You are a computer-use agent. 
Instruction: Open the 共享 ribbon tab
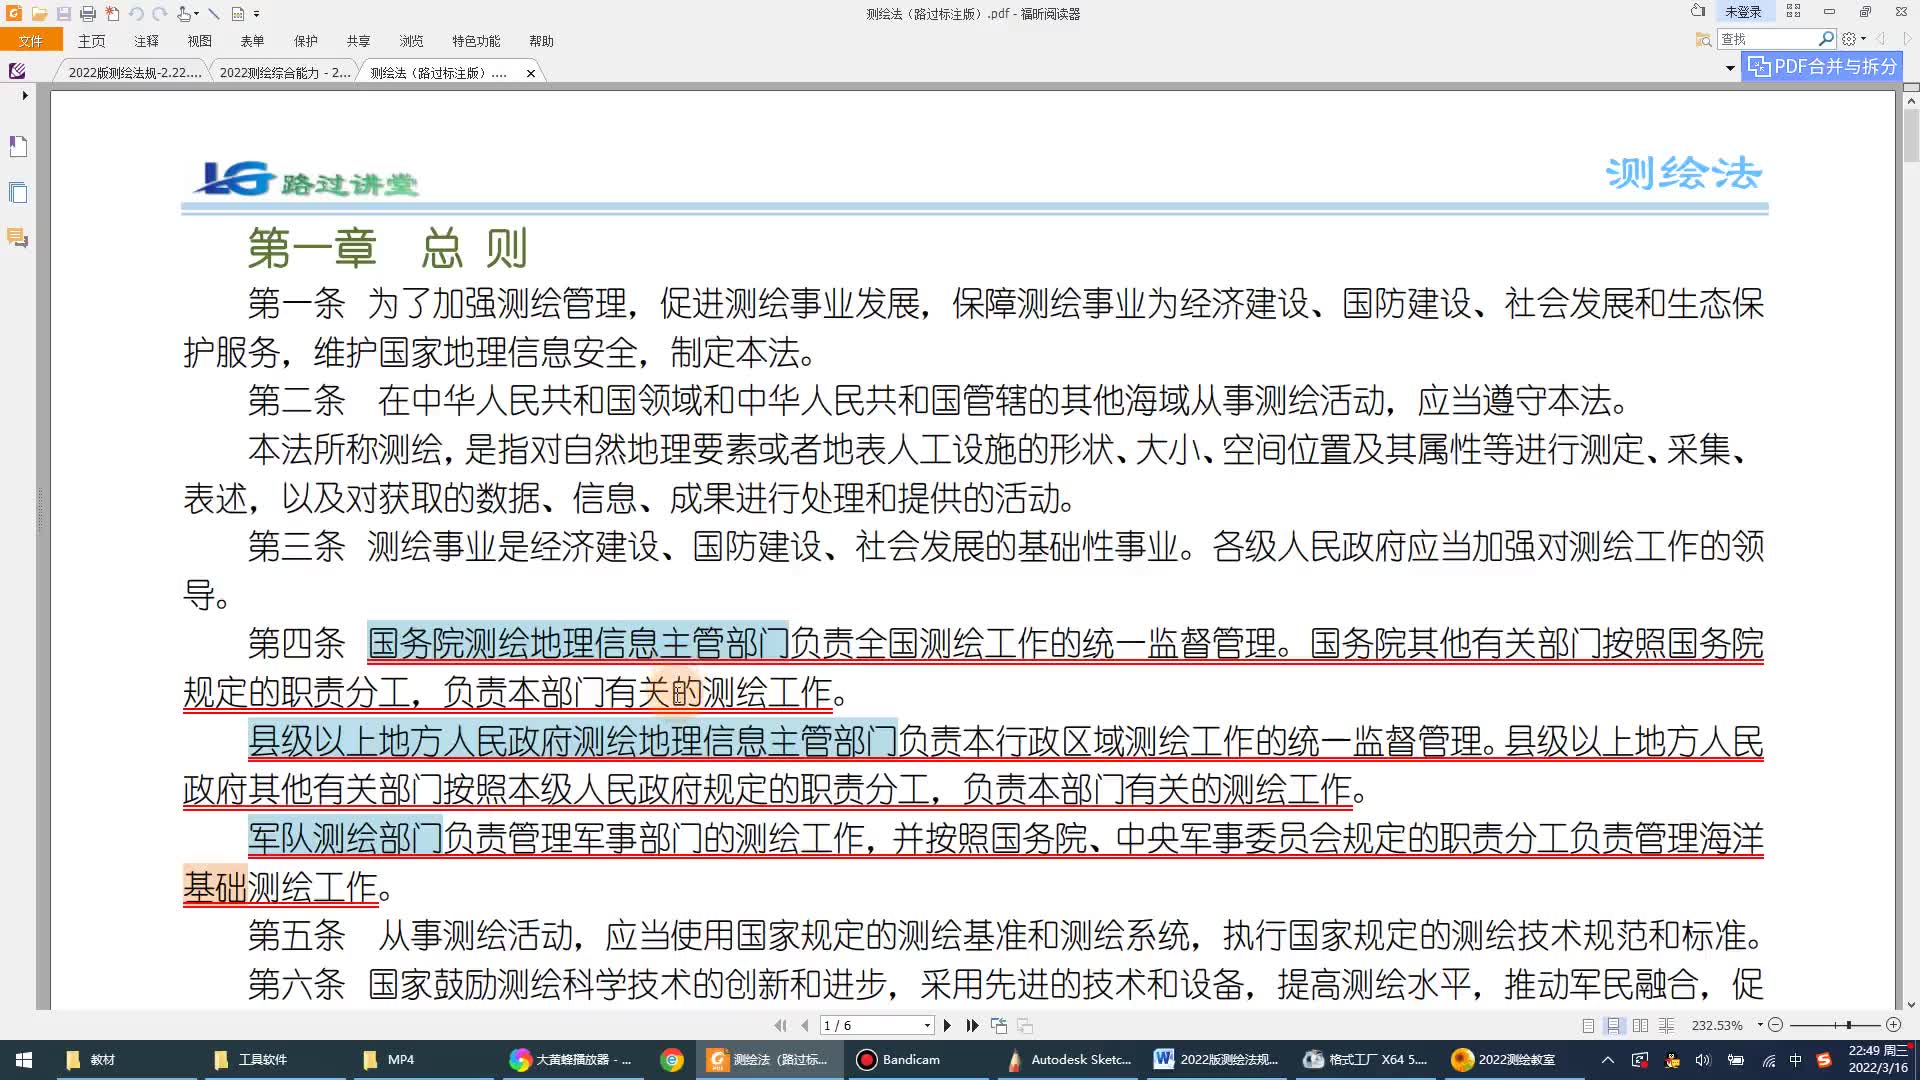pyautogui.click(x=359, y=41)
